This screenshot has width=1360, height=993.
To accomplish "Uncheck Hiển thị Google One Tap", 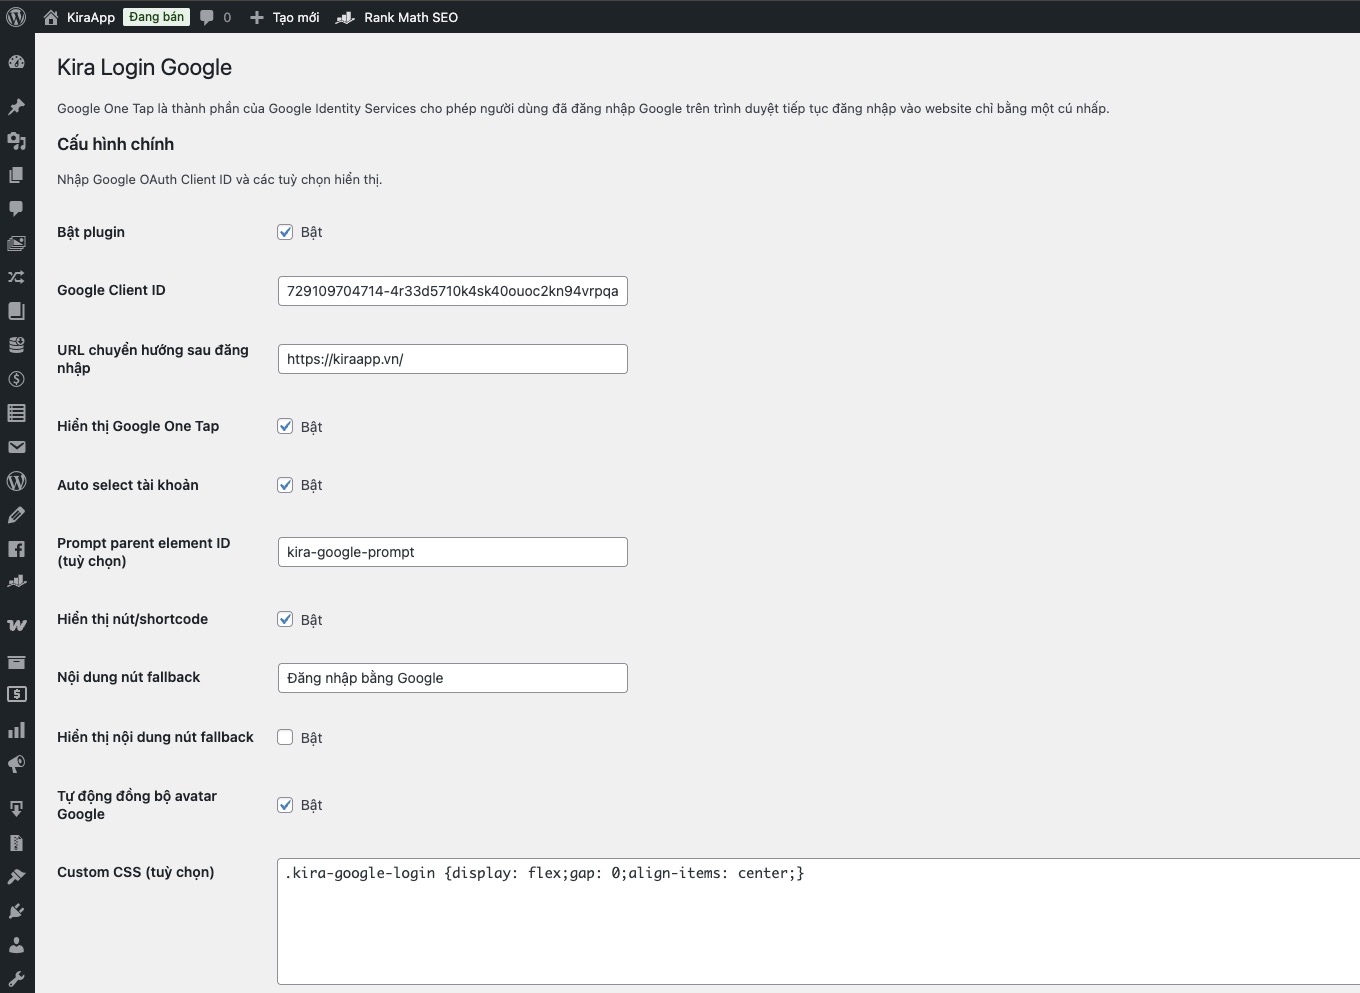I will 285,426.
